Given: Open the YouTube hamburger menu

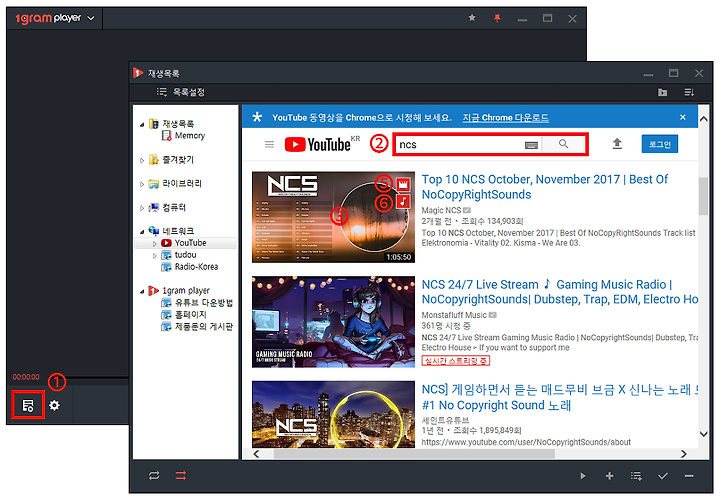Looking at the screenshot, I should tap(270, 145).
